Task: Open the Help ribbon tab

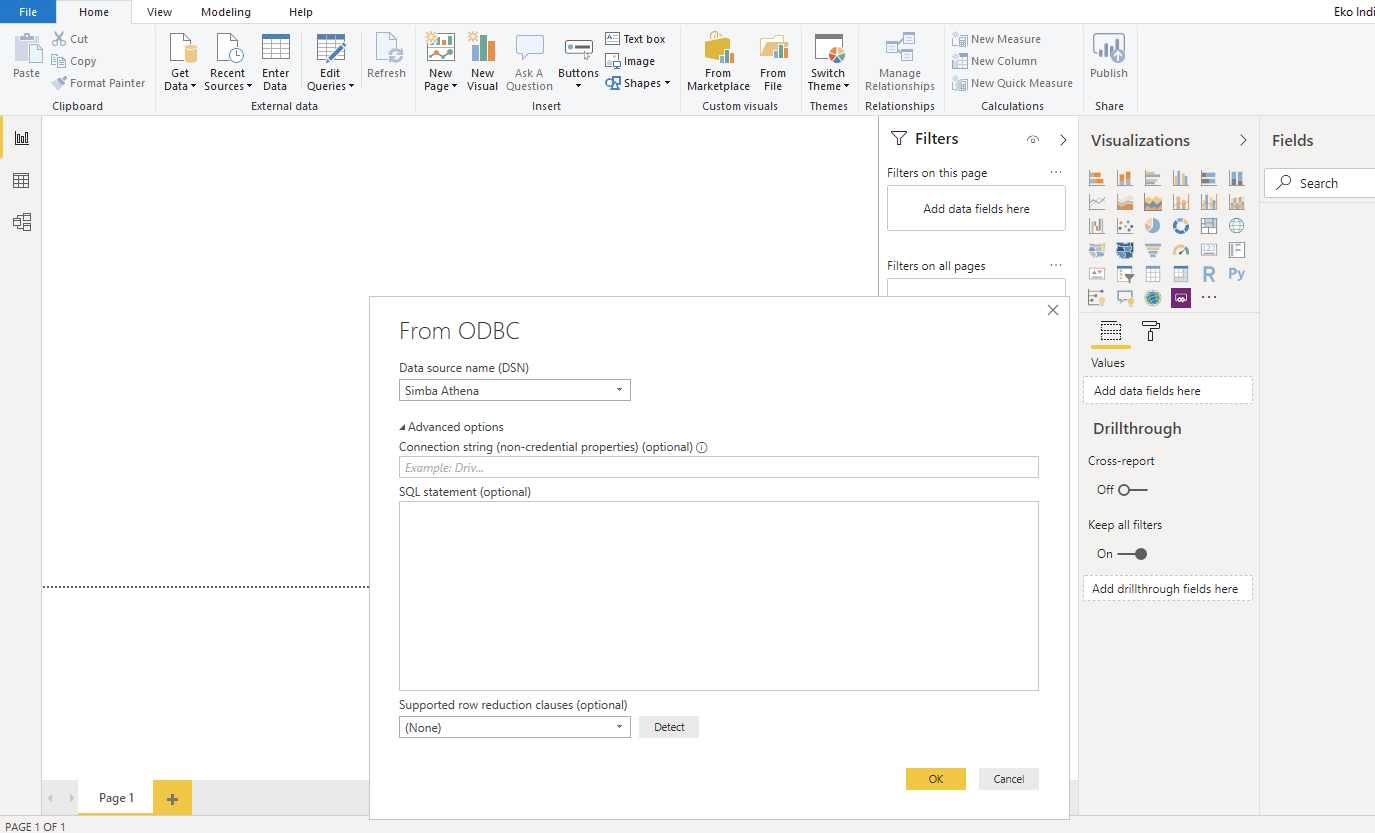Action: pyautogui.click(x=300, y=12)
